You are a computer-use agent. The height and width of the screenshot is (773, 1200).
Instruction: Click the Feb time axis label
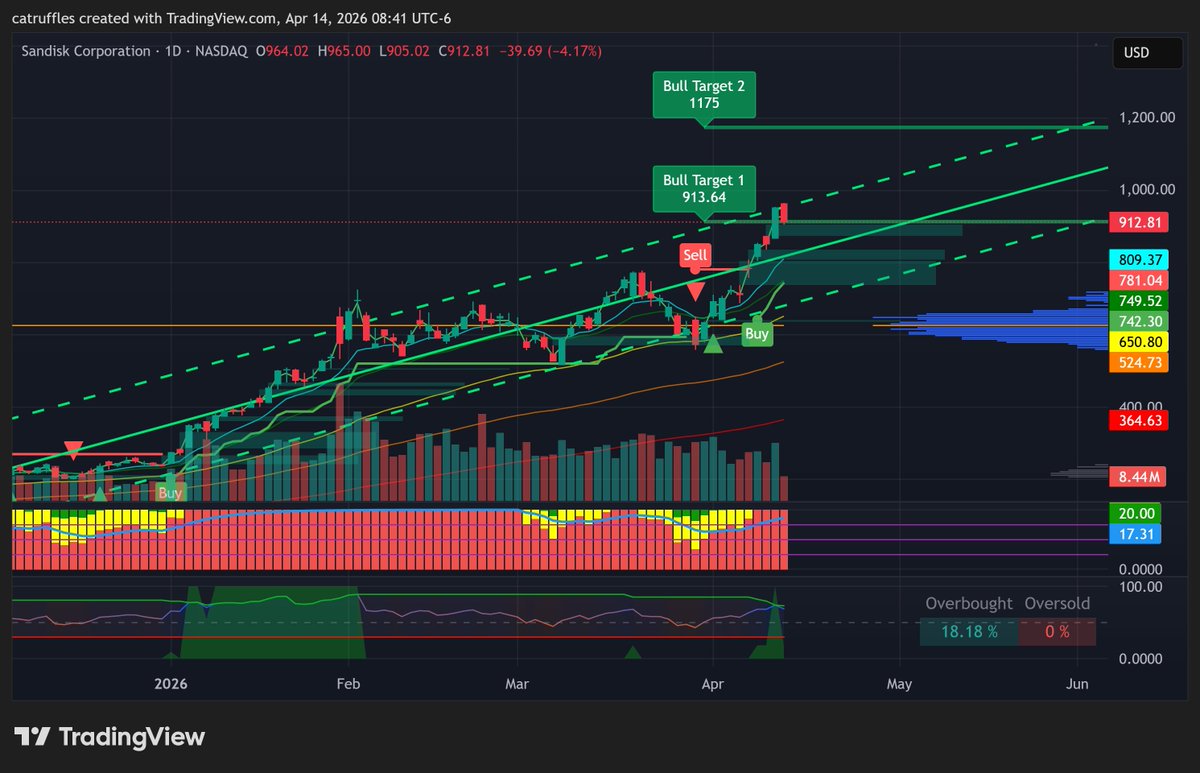(348, 685)
